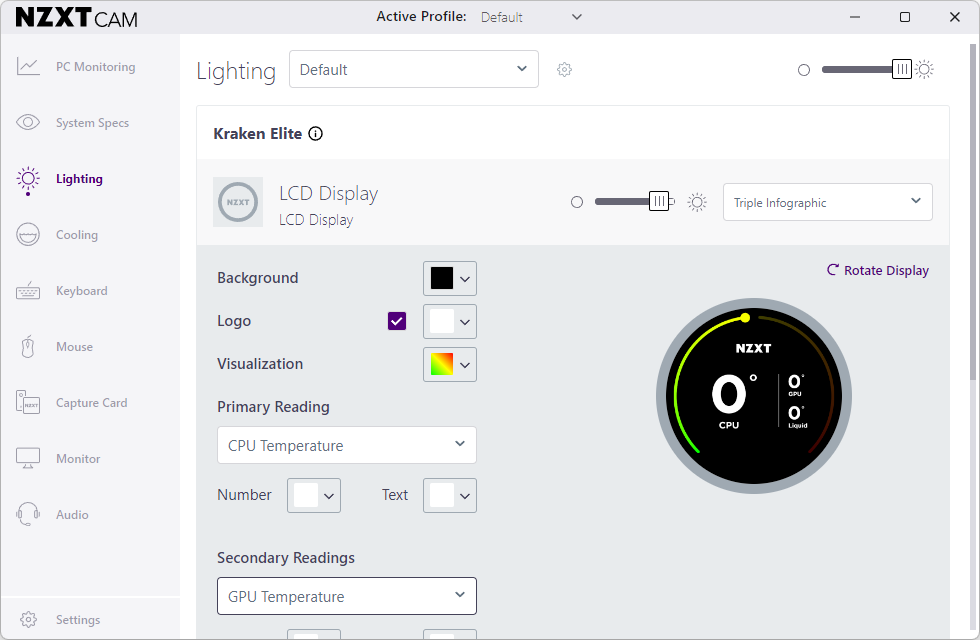
Task: Click the System Specs eye icon
Action: [28, 123]
